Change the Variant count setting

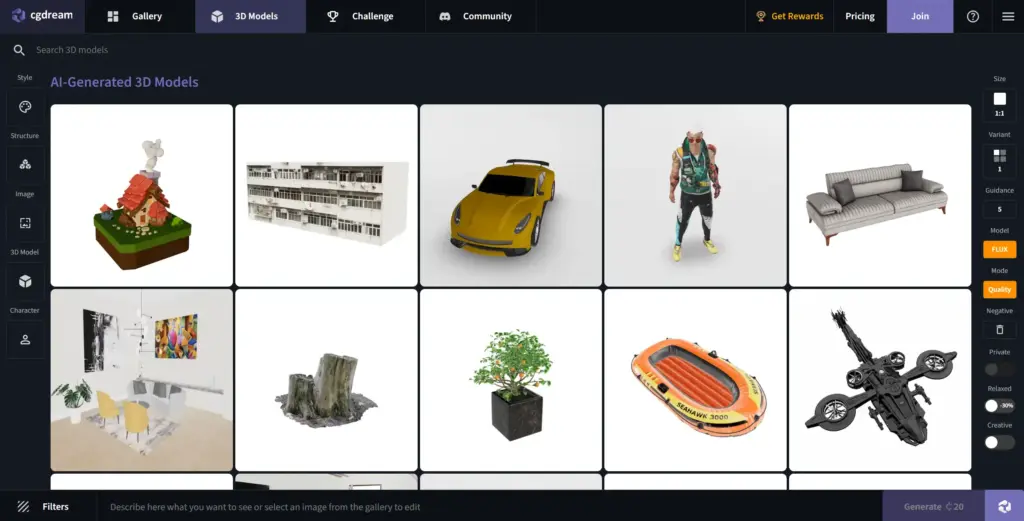pos(999,161)
